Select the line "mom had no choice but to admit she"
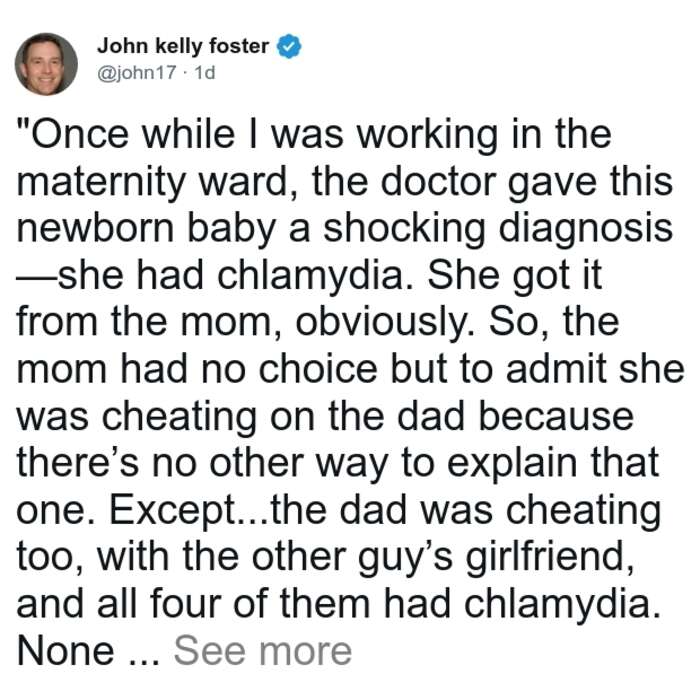Screen dimensions: 700x700 (350, 371)
